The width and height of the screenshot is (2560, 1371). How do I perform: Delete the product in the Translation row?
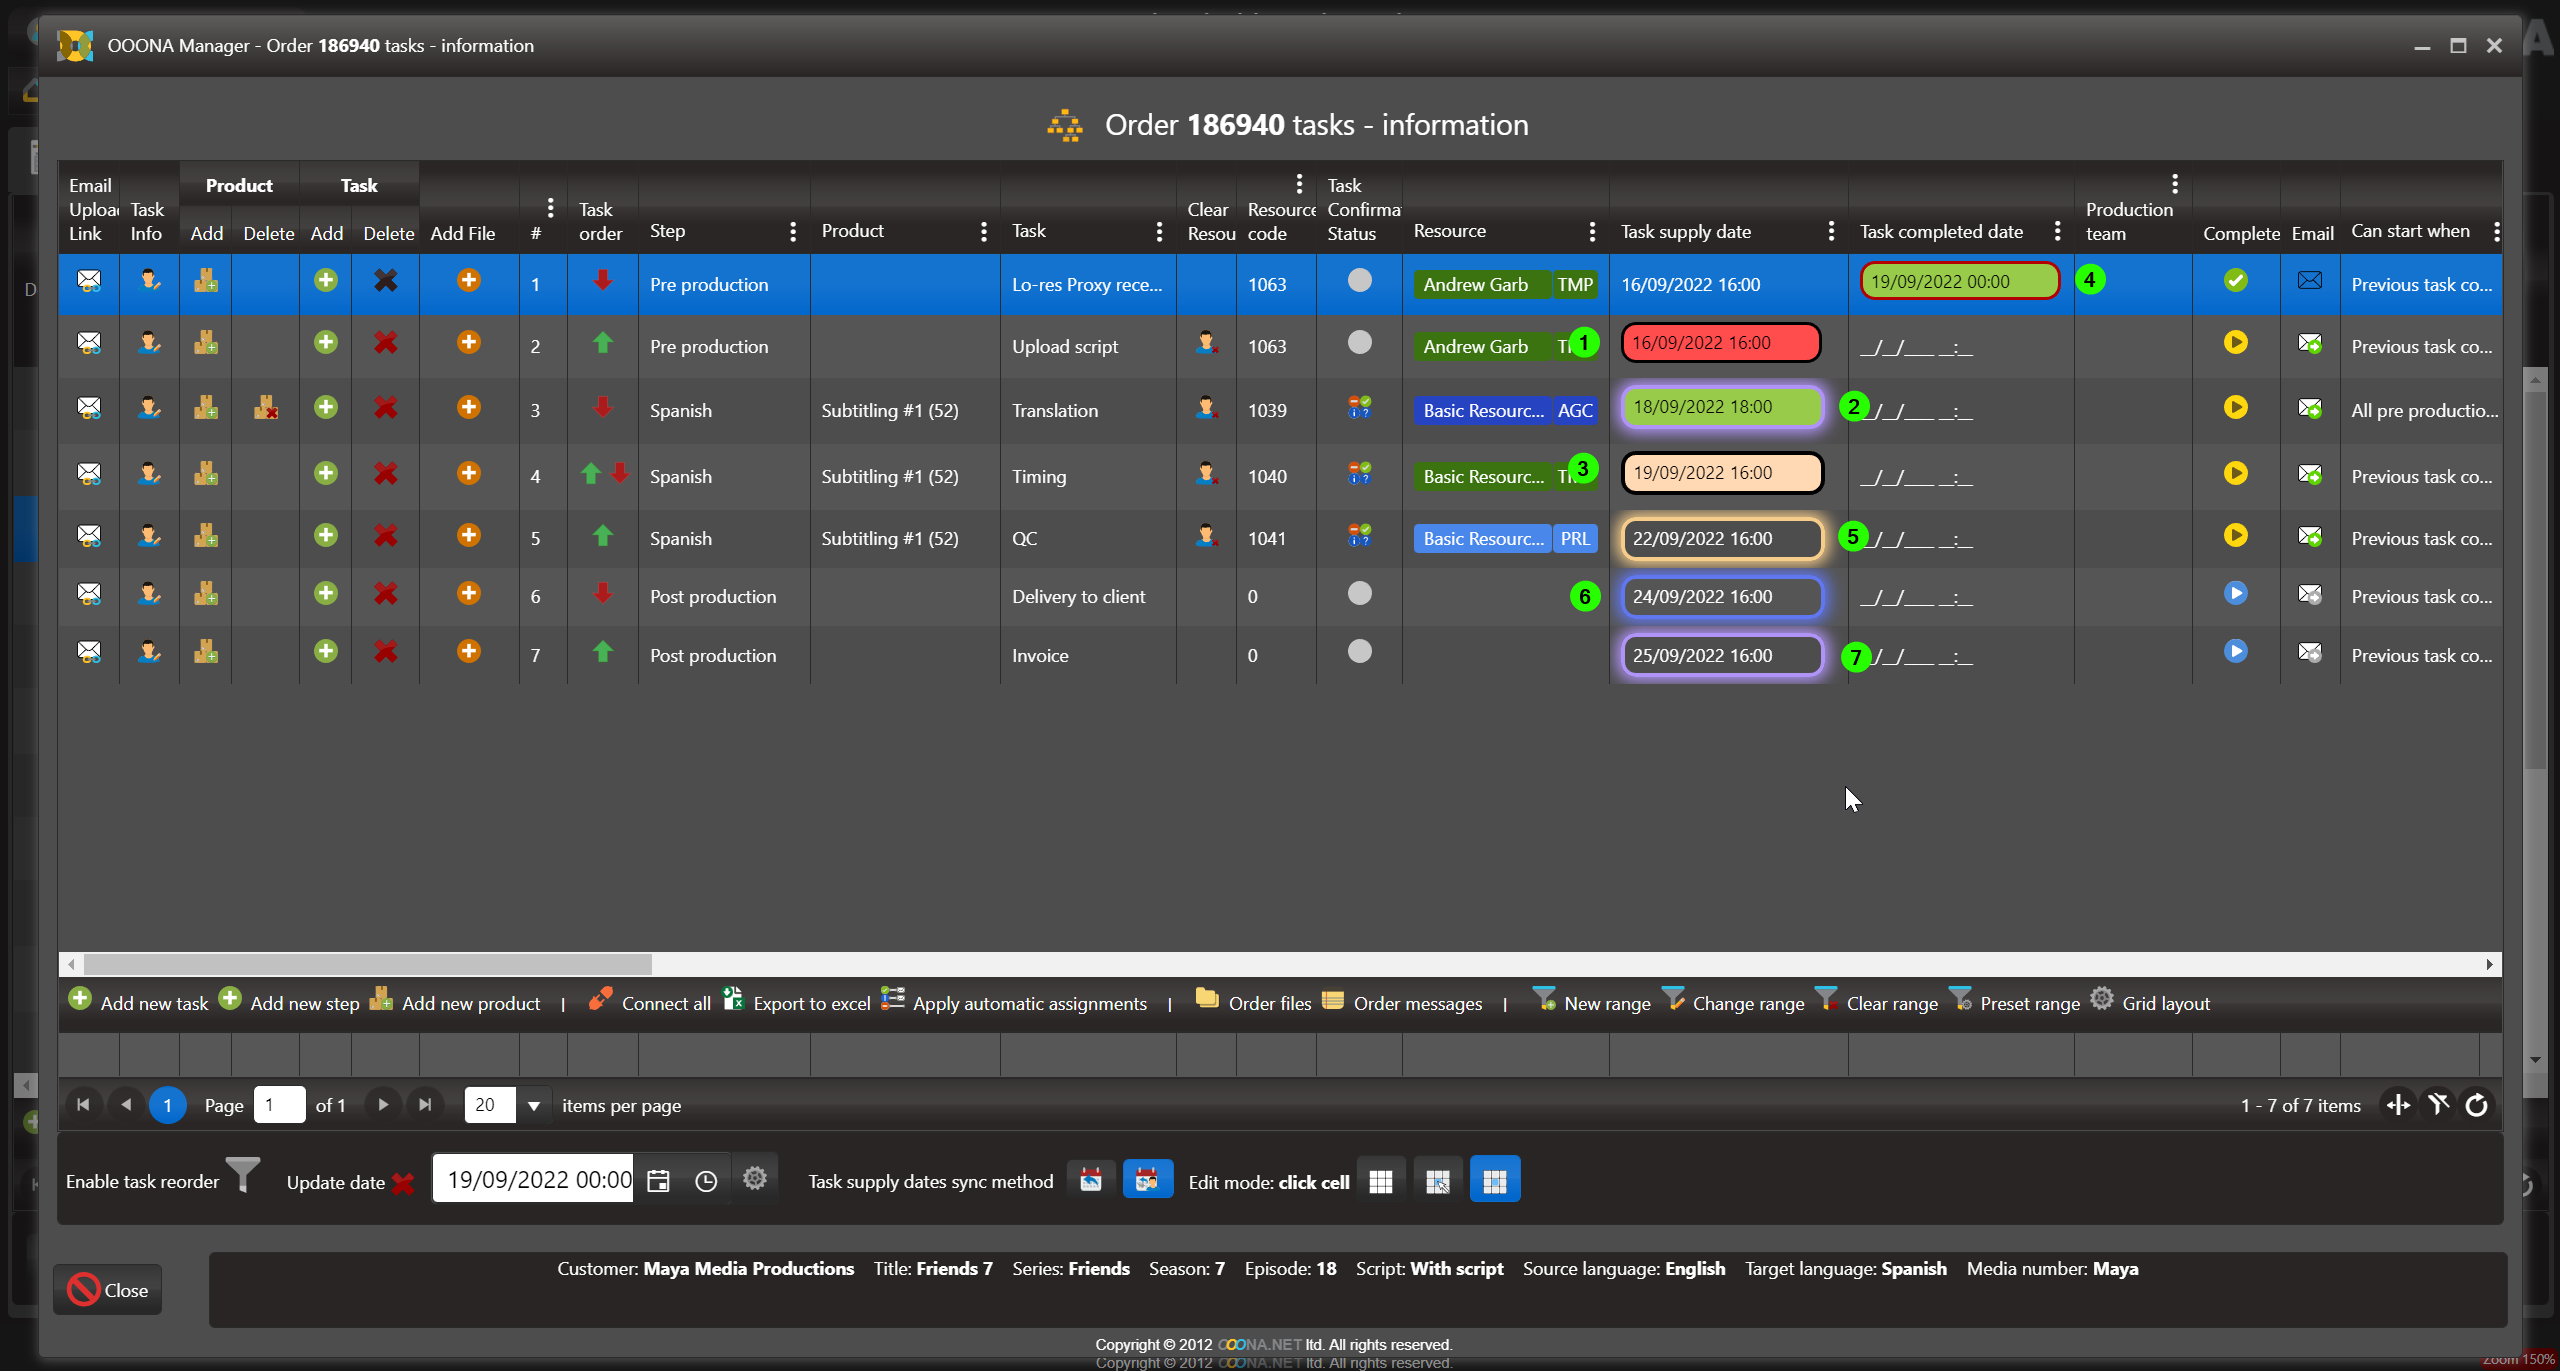click(x=265, y=408)
